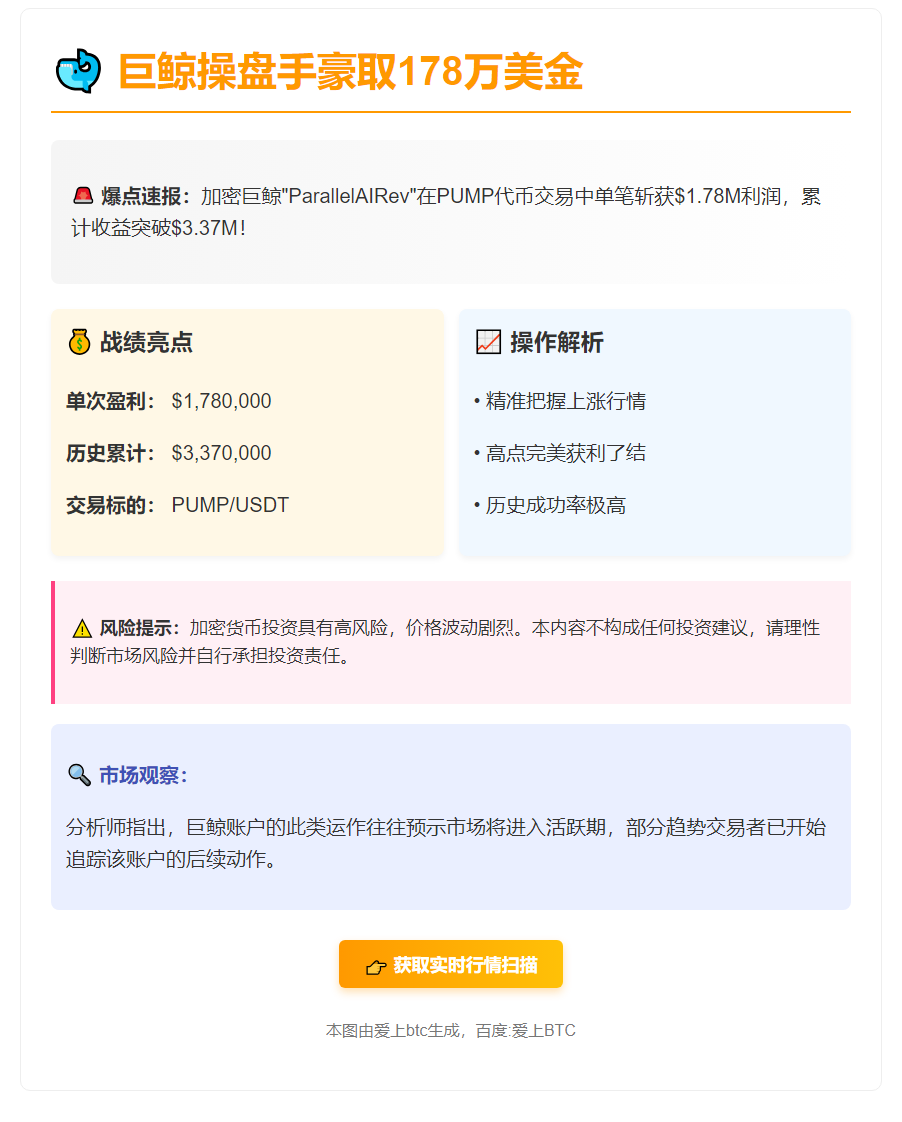
Task: Click the market analysis paragraph starting 分析师指出
Action: coord(446,843)
